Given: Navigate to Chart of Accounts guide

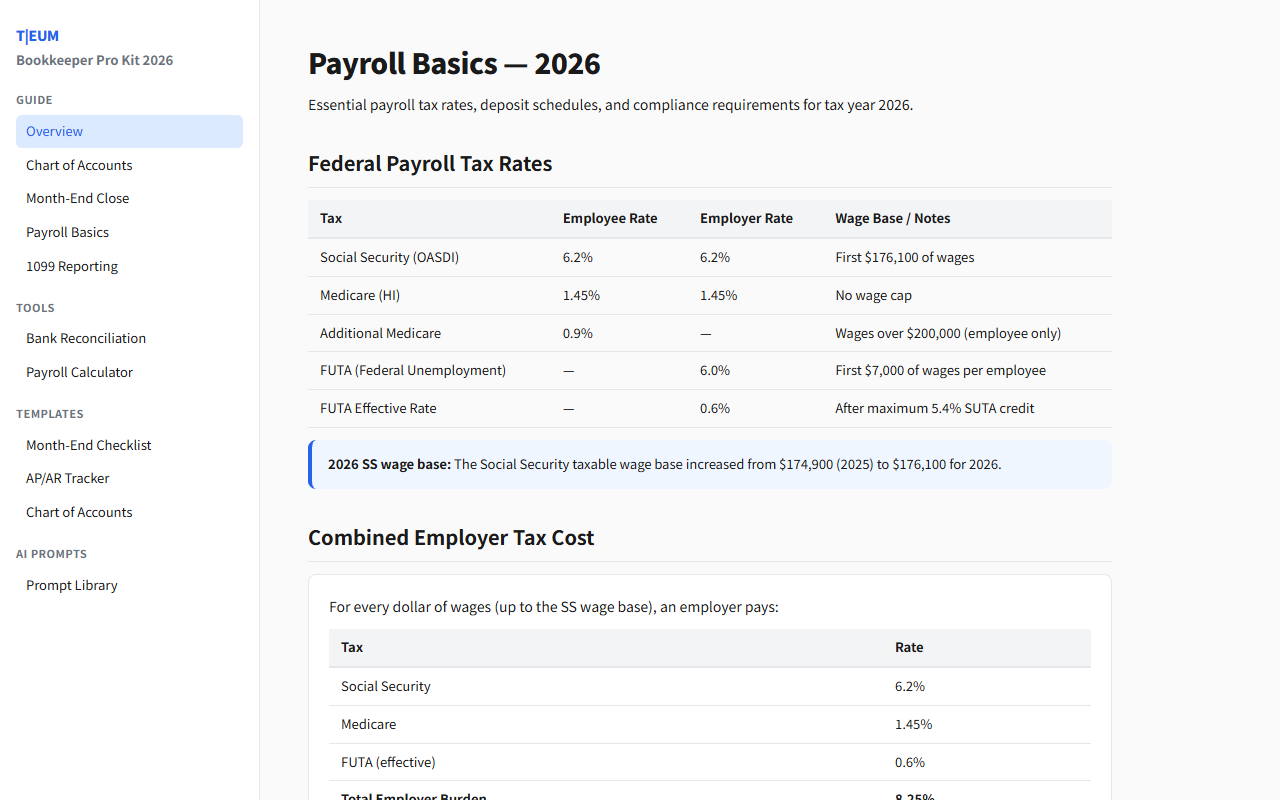Looking at the screenshot, I should [x=79, y=165].
